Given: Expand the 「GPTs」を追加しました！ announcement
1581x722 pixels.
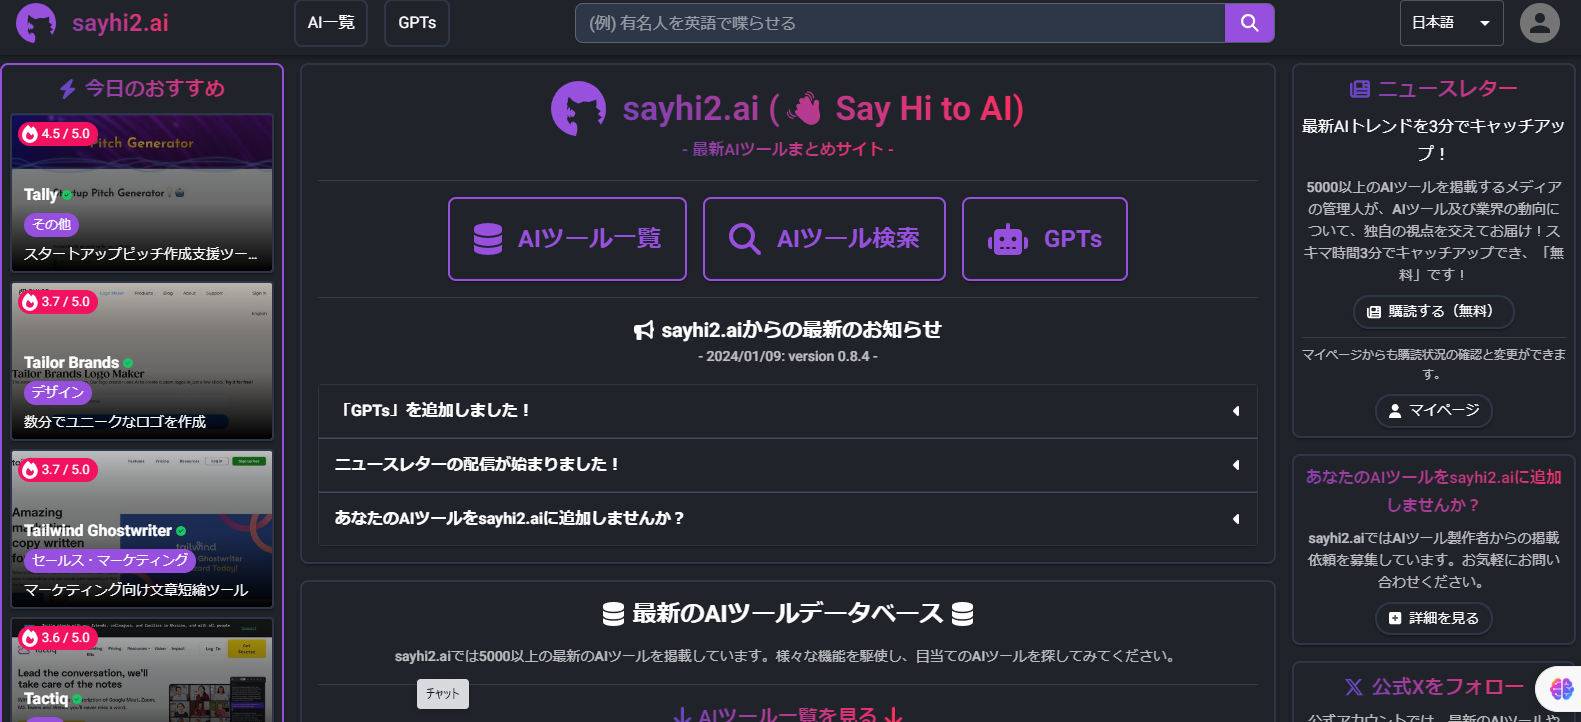Looking at the screenshot, I should (x=787, y=411).
